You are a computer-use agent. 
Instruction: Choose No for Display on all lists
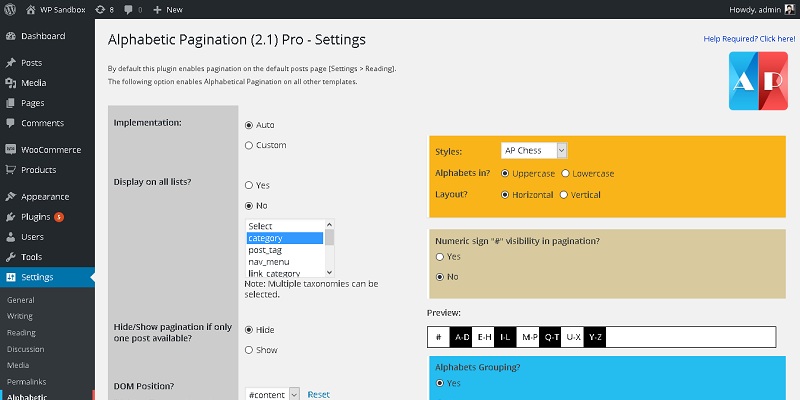(249, 206)
